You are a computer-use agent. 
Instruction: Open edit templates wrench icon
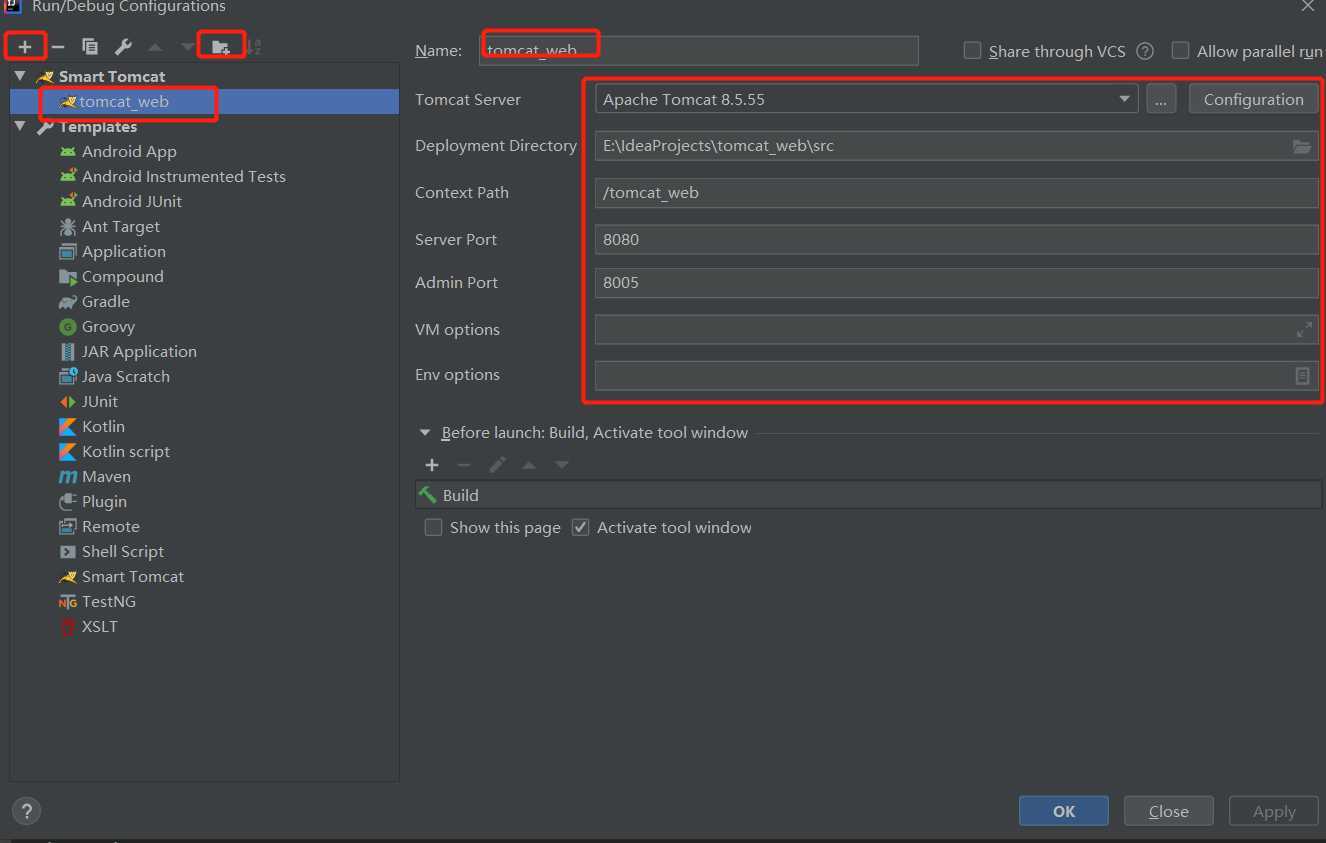123,47
